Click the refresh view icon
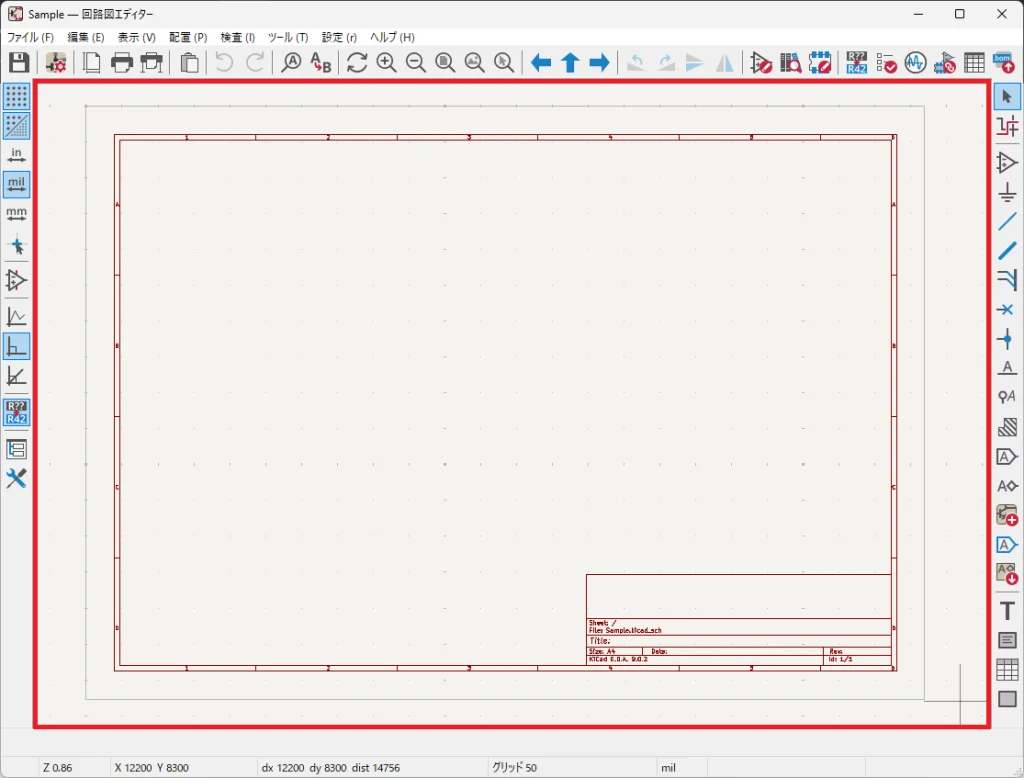The image size is (1024, 778). (357, 63)
